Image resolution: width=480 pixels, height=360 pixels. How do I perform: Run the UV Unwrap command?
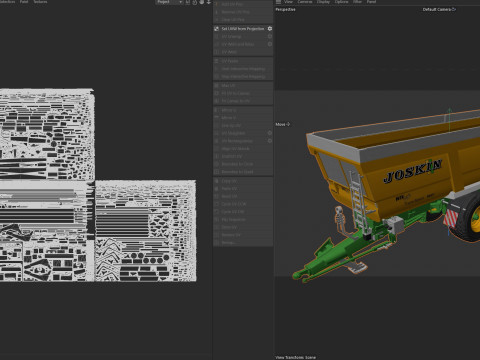click(x=243, y=36)
